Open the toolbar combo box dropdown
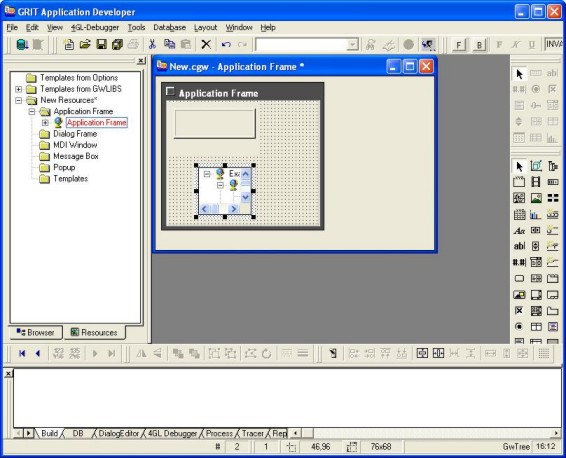566x458 pixels. pyautogui.click(x=352, y=45)
